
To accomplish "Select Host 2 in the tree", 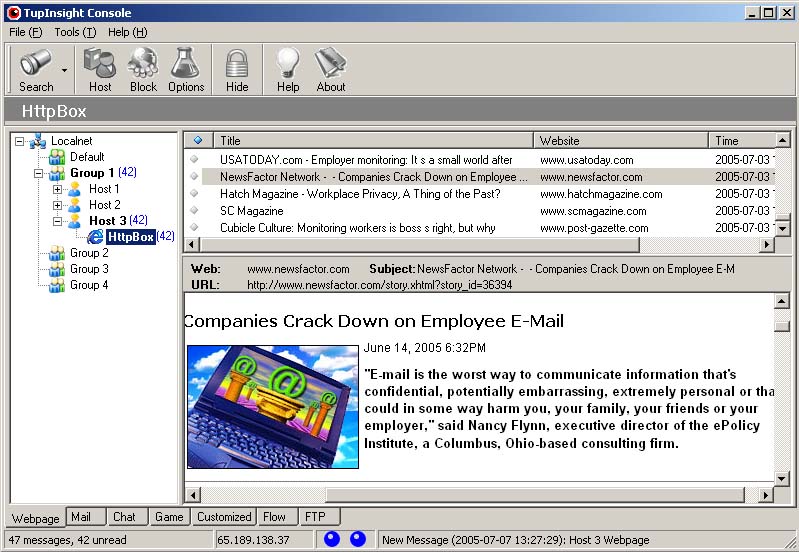I will (x=105, y=205).
